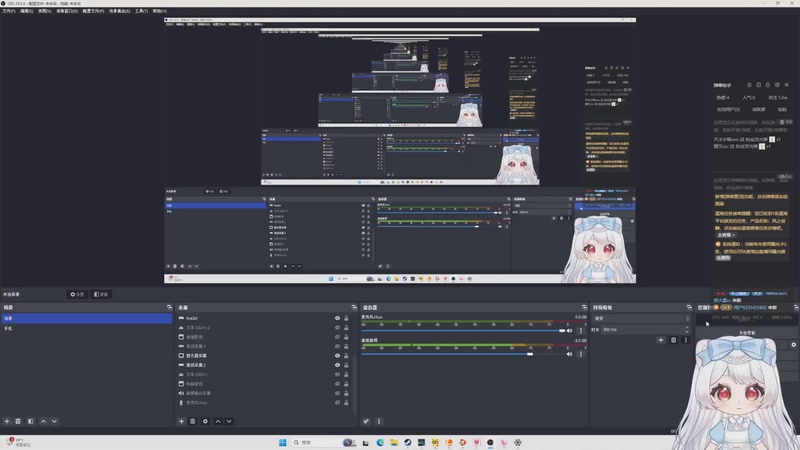Open selected source properties gear icon
This screenshot has width=800, height=450.
click(205, 421)
